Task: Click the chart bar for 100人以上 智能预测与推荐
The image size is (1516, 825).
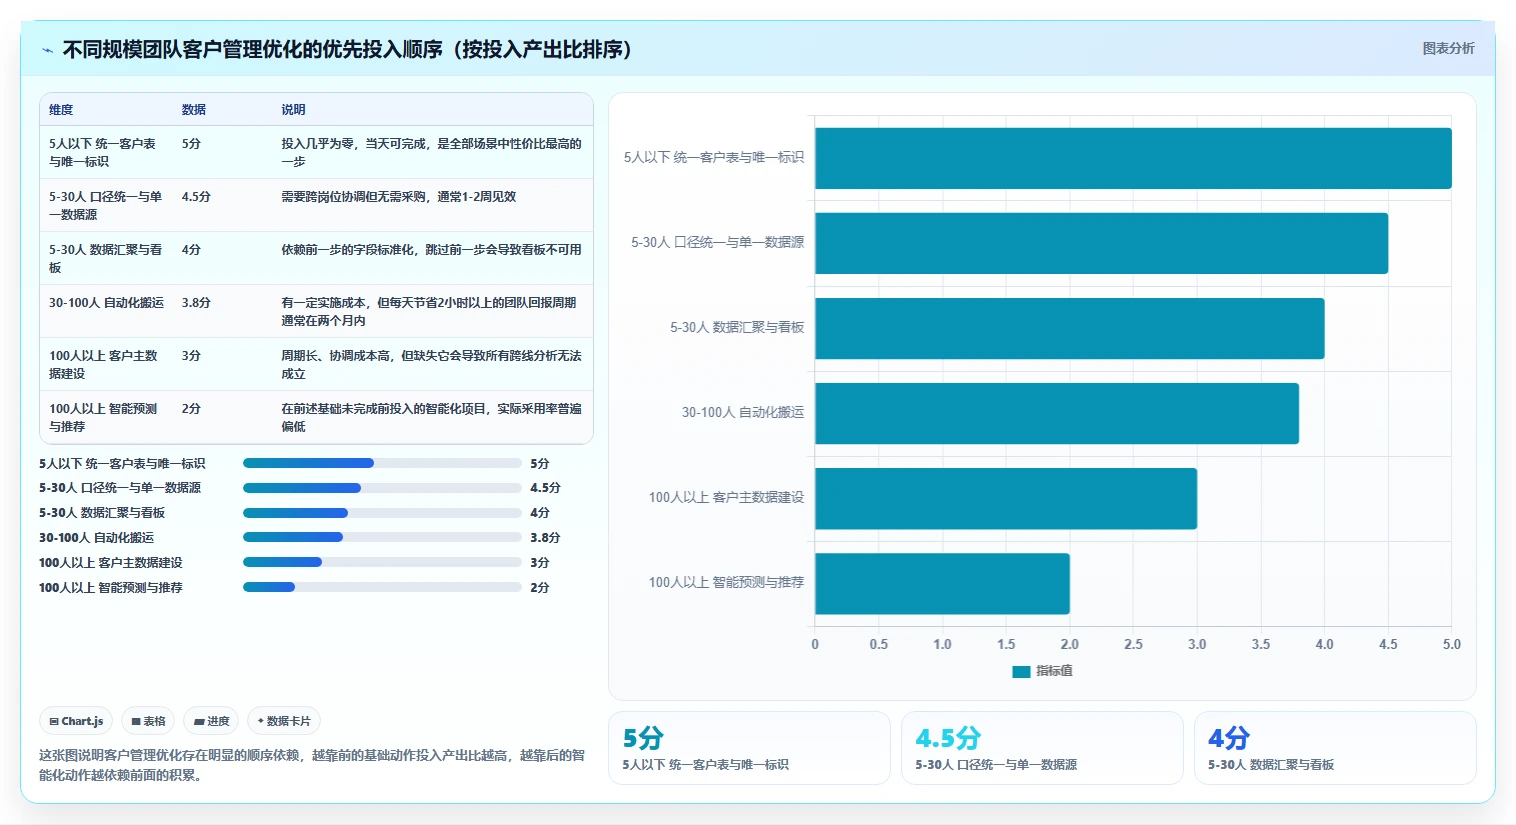Action: [942, 583]
